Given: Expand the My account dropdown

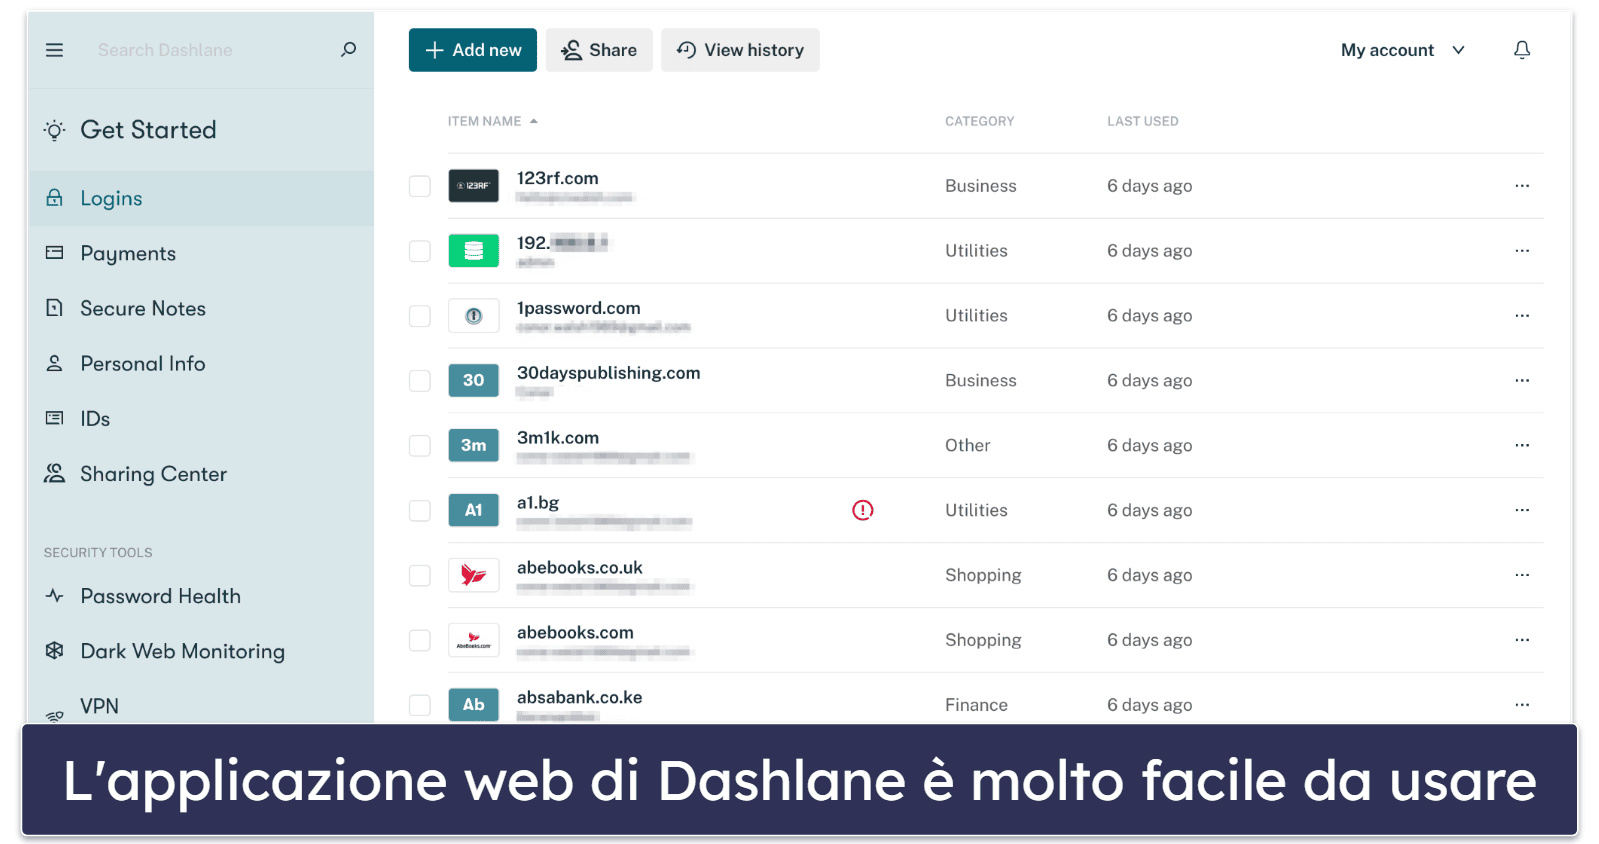Looking at the screenshot, I should tap(1402, 50).
